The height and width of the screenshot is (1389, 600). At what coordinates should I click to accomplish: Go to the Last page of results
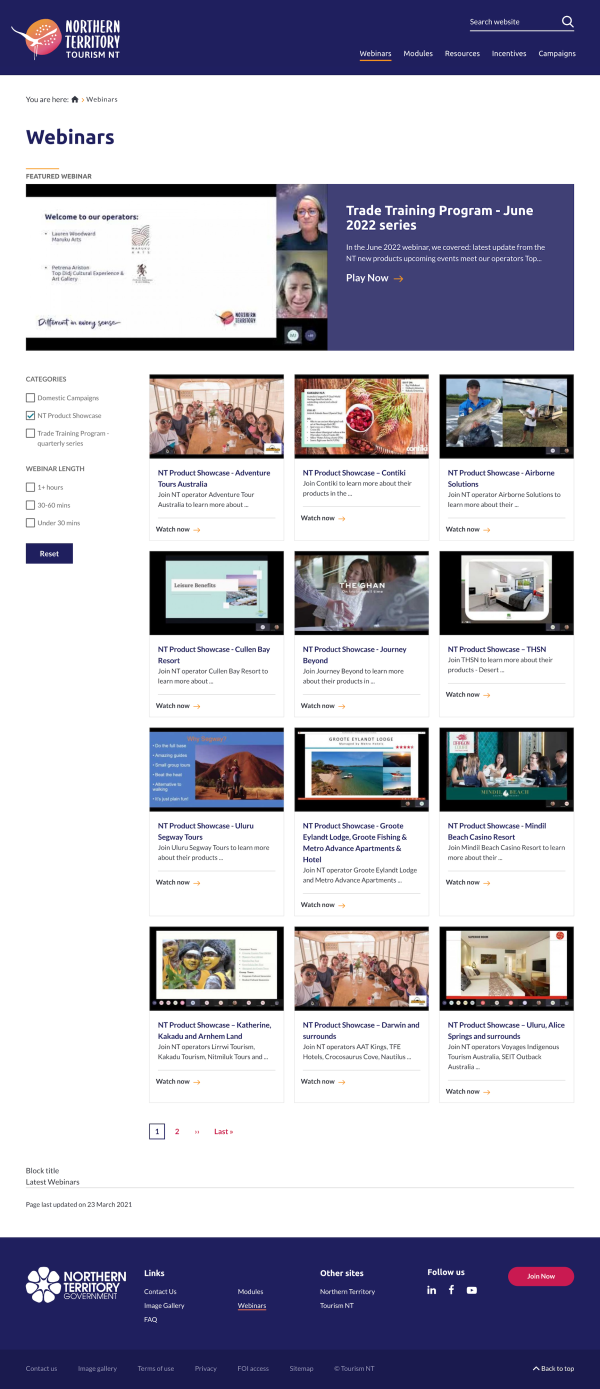click(223, 1131)
